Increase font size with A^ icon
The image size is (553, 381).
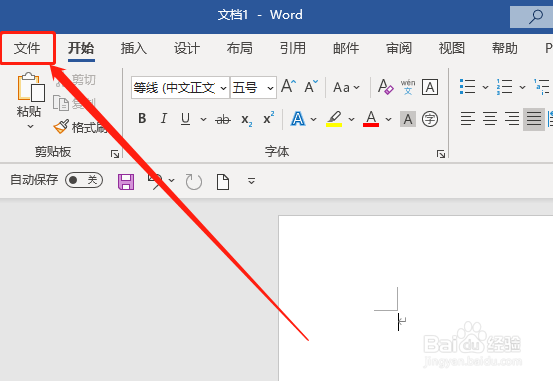coord(288,86)
